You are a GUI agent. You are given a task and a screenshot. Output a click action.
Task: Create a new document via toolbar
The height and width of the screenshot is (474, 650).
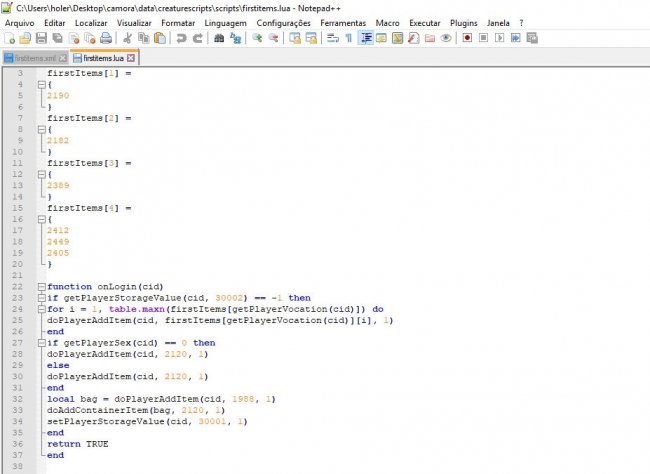[x=10, y=39]
